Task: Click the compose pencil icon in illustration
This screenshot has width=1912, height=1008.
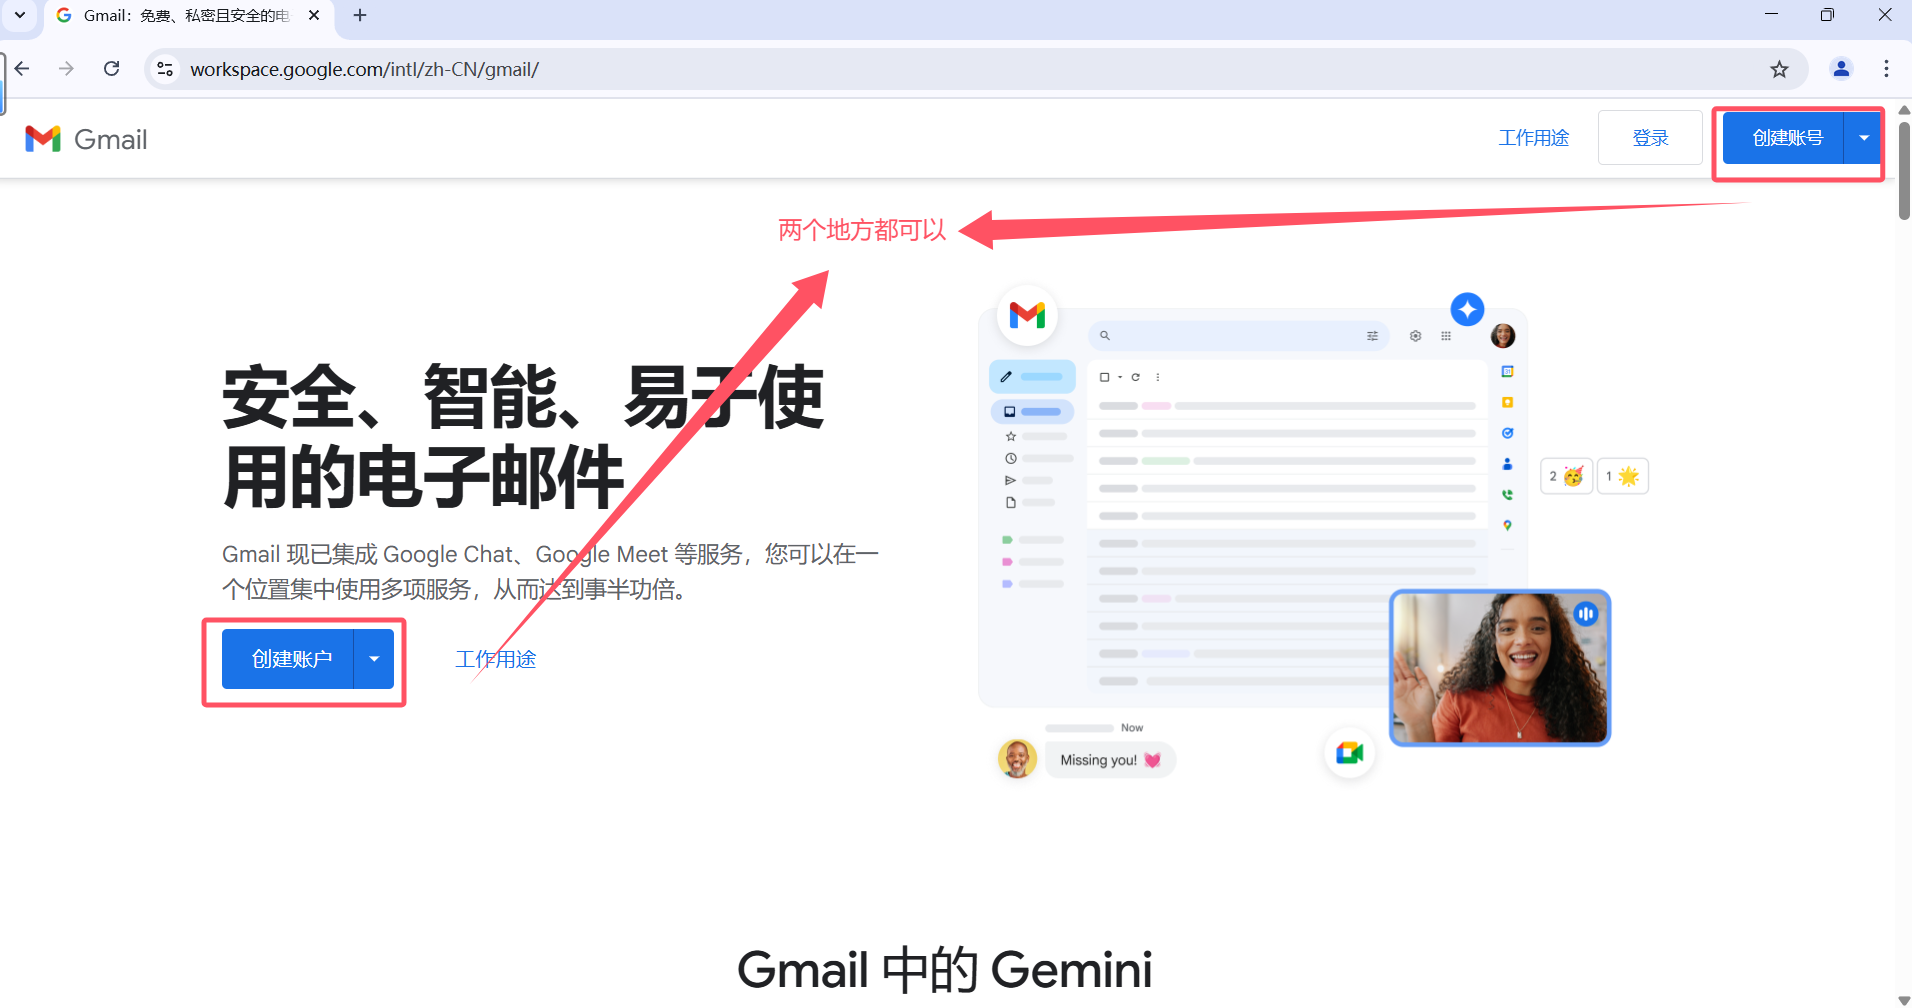Action: click(1006, 377)
